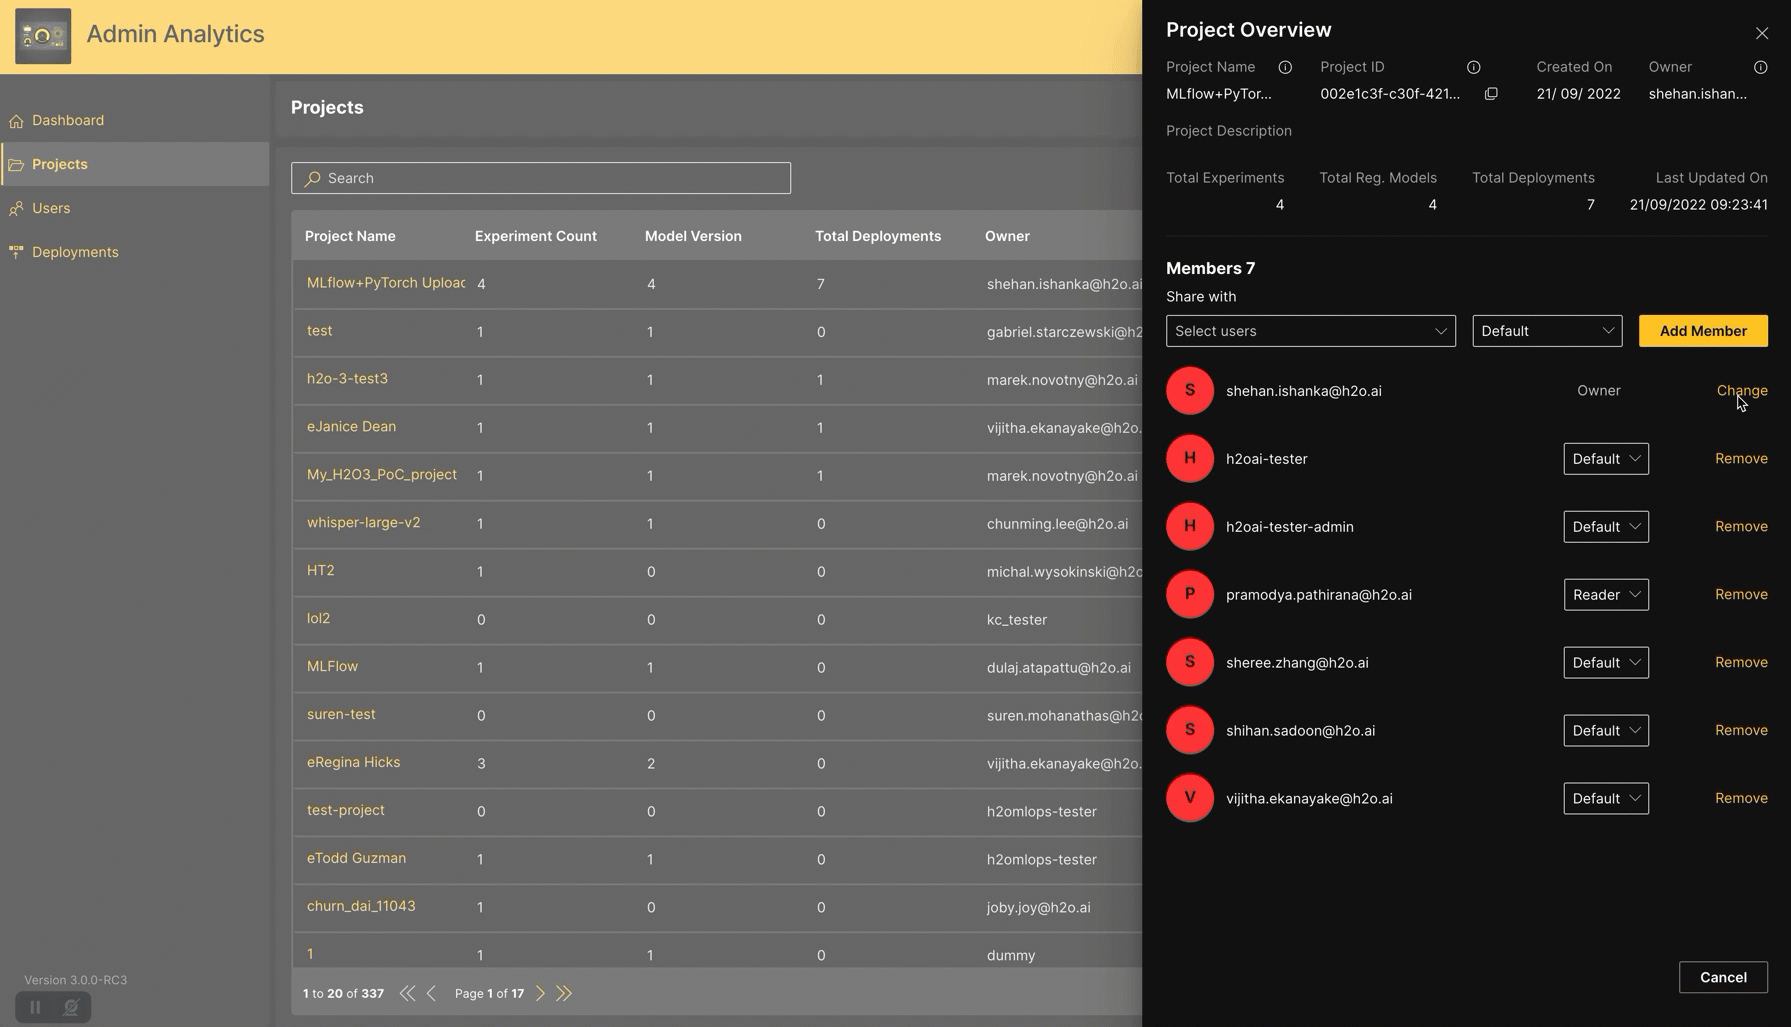Image resolution: width=1791 pixels, height=1027 pixels.
Task: Click the pause icon at bottom left
Action: click(x=35, y=1007)
